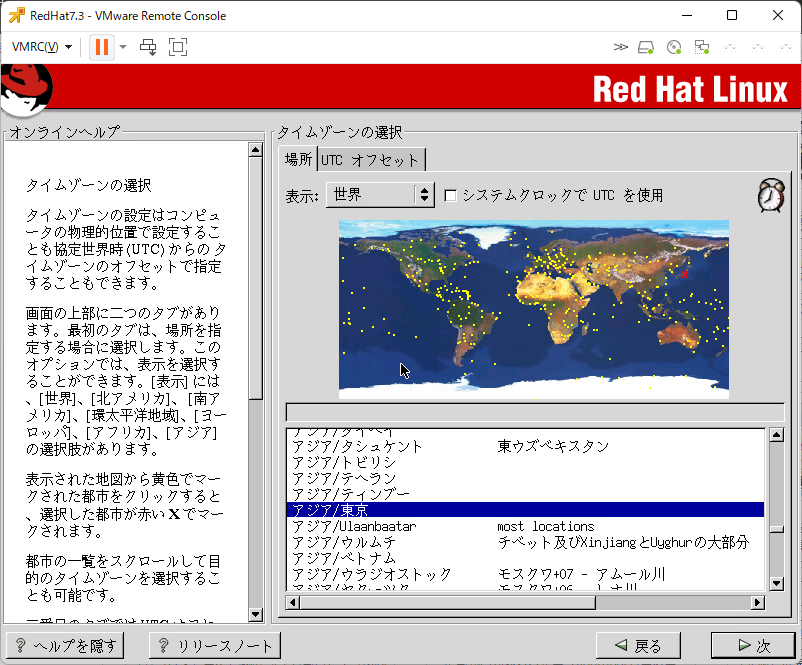Click timezone list scroll down arrow
The width and height of the screenshot is (802, 665).
[776, 583]
